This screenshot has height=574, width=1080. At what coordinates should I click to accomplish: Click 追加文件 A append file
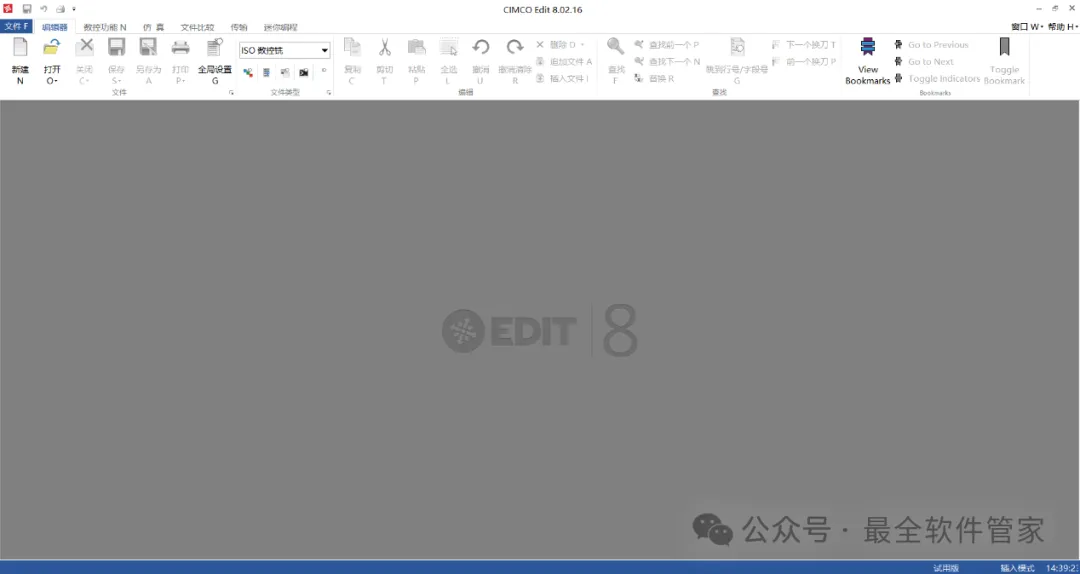click(x=564, y=61)
